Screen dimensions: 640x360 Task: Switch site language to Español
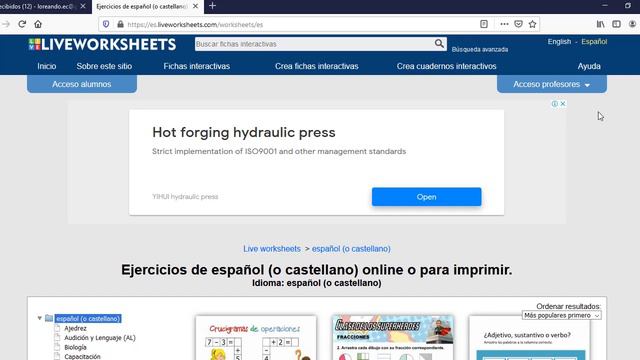tap(594, 42)
